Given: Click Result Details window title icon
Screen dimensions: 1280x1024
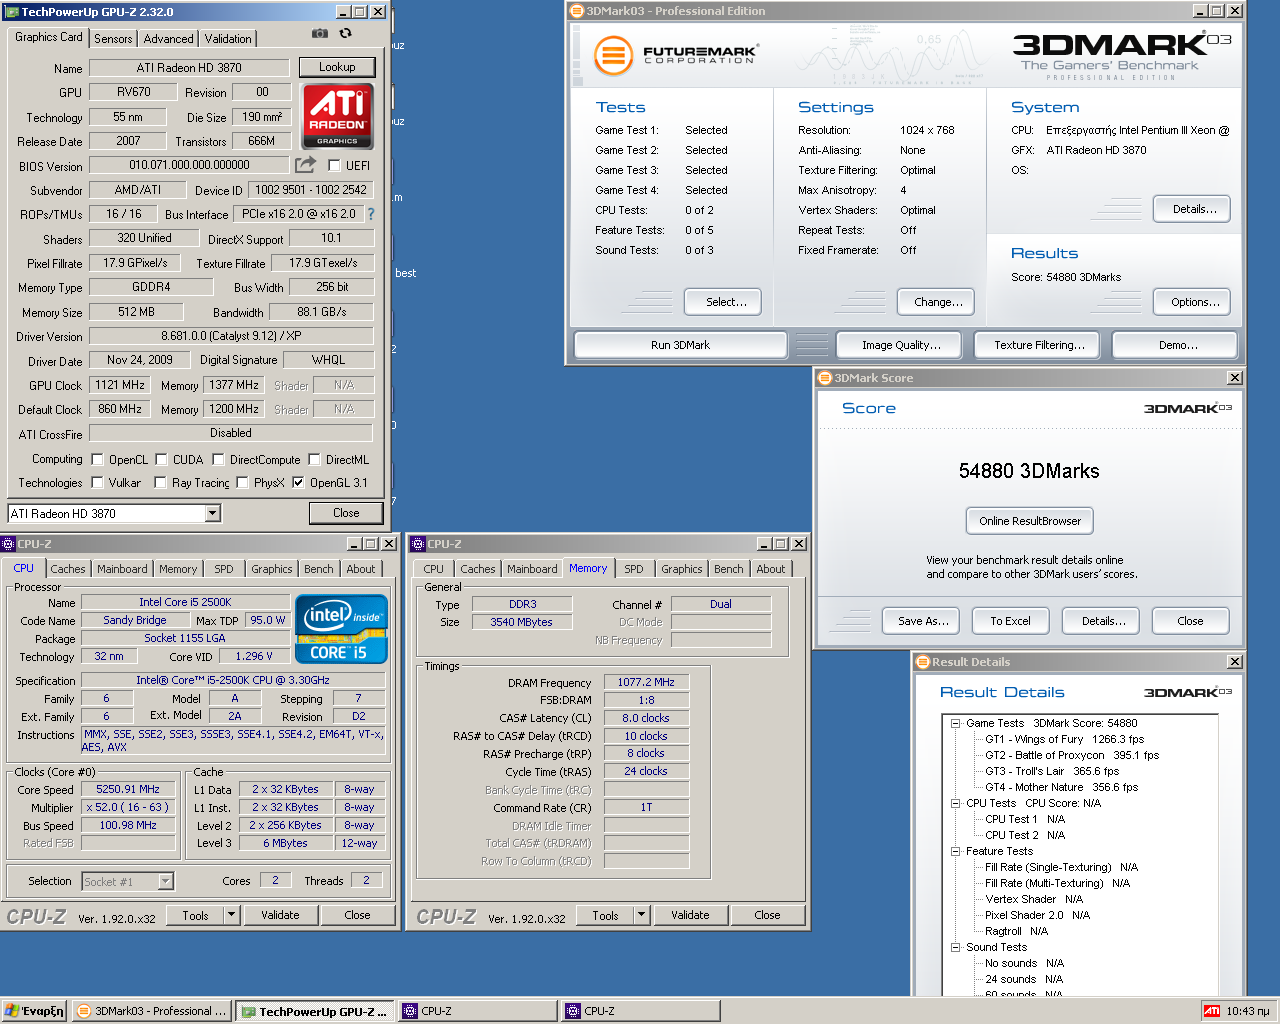Looking at the screenshot, I should (923, 662).
